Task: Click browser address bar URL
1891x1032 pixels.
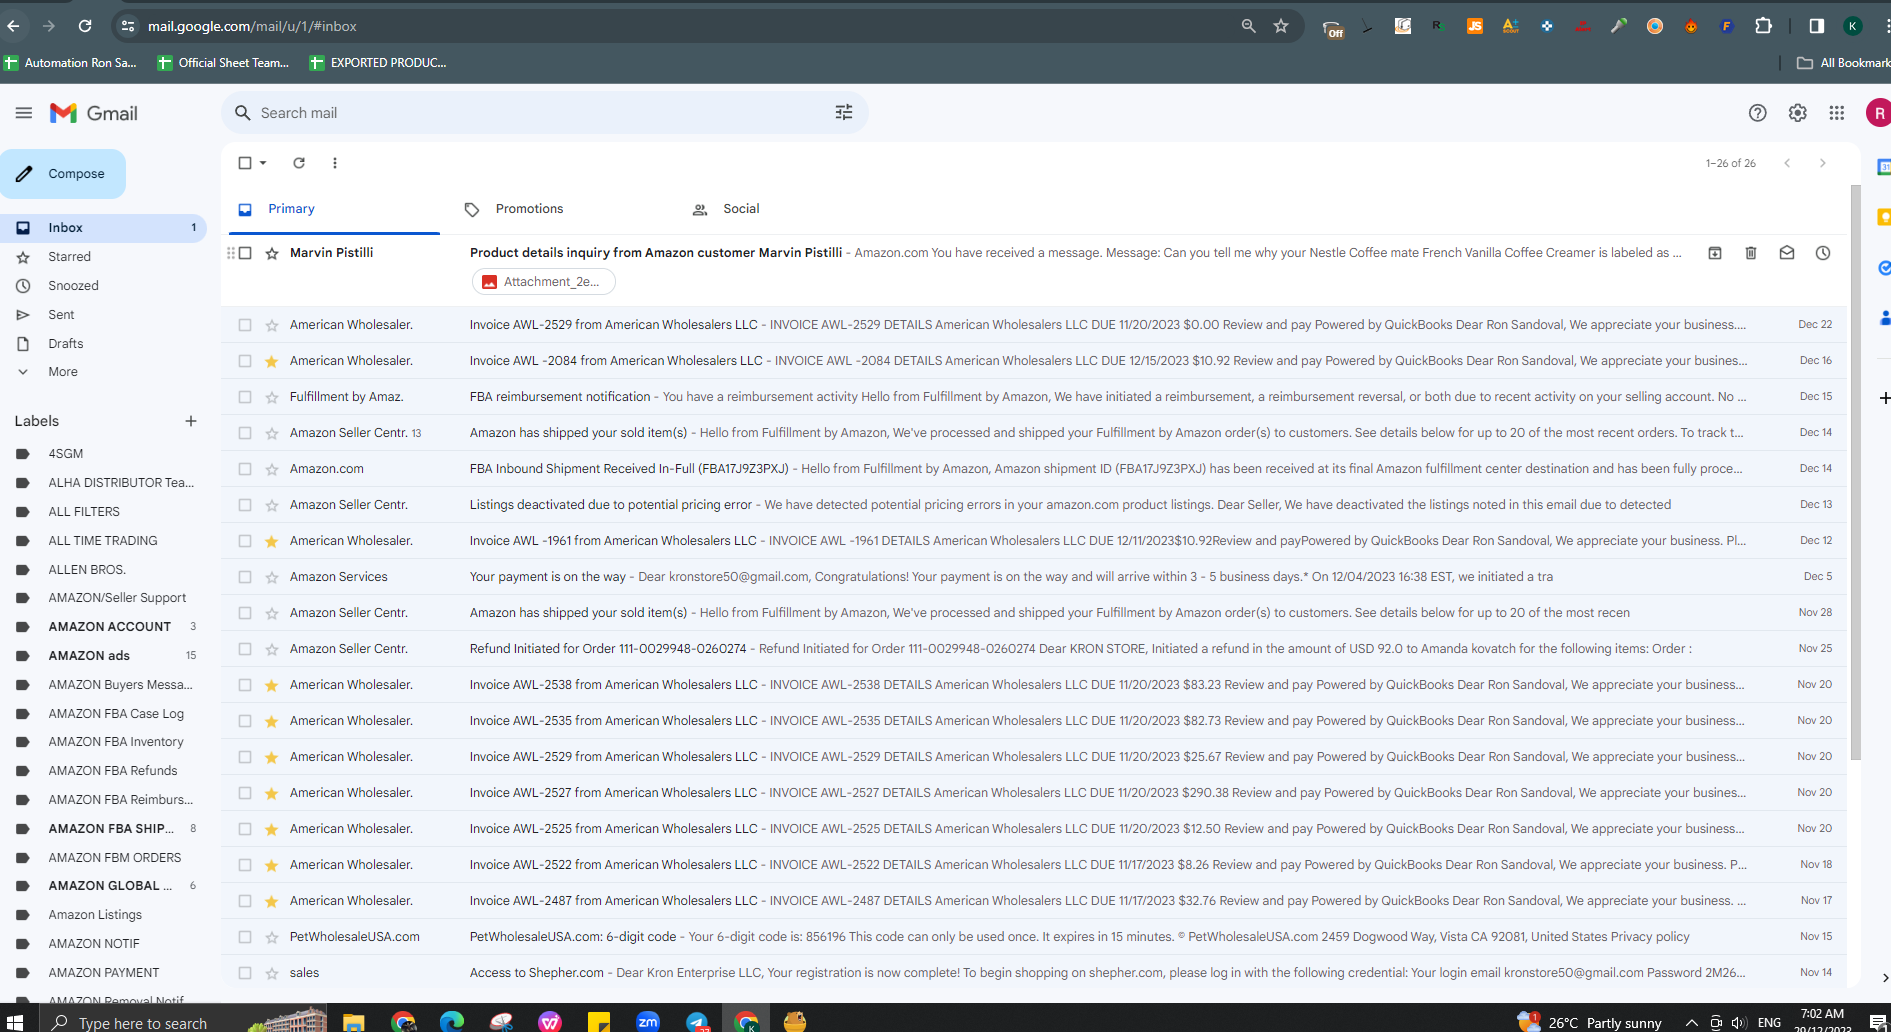Action: [252, 26]
